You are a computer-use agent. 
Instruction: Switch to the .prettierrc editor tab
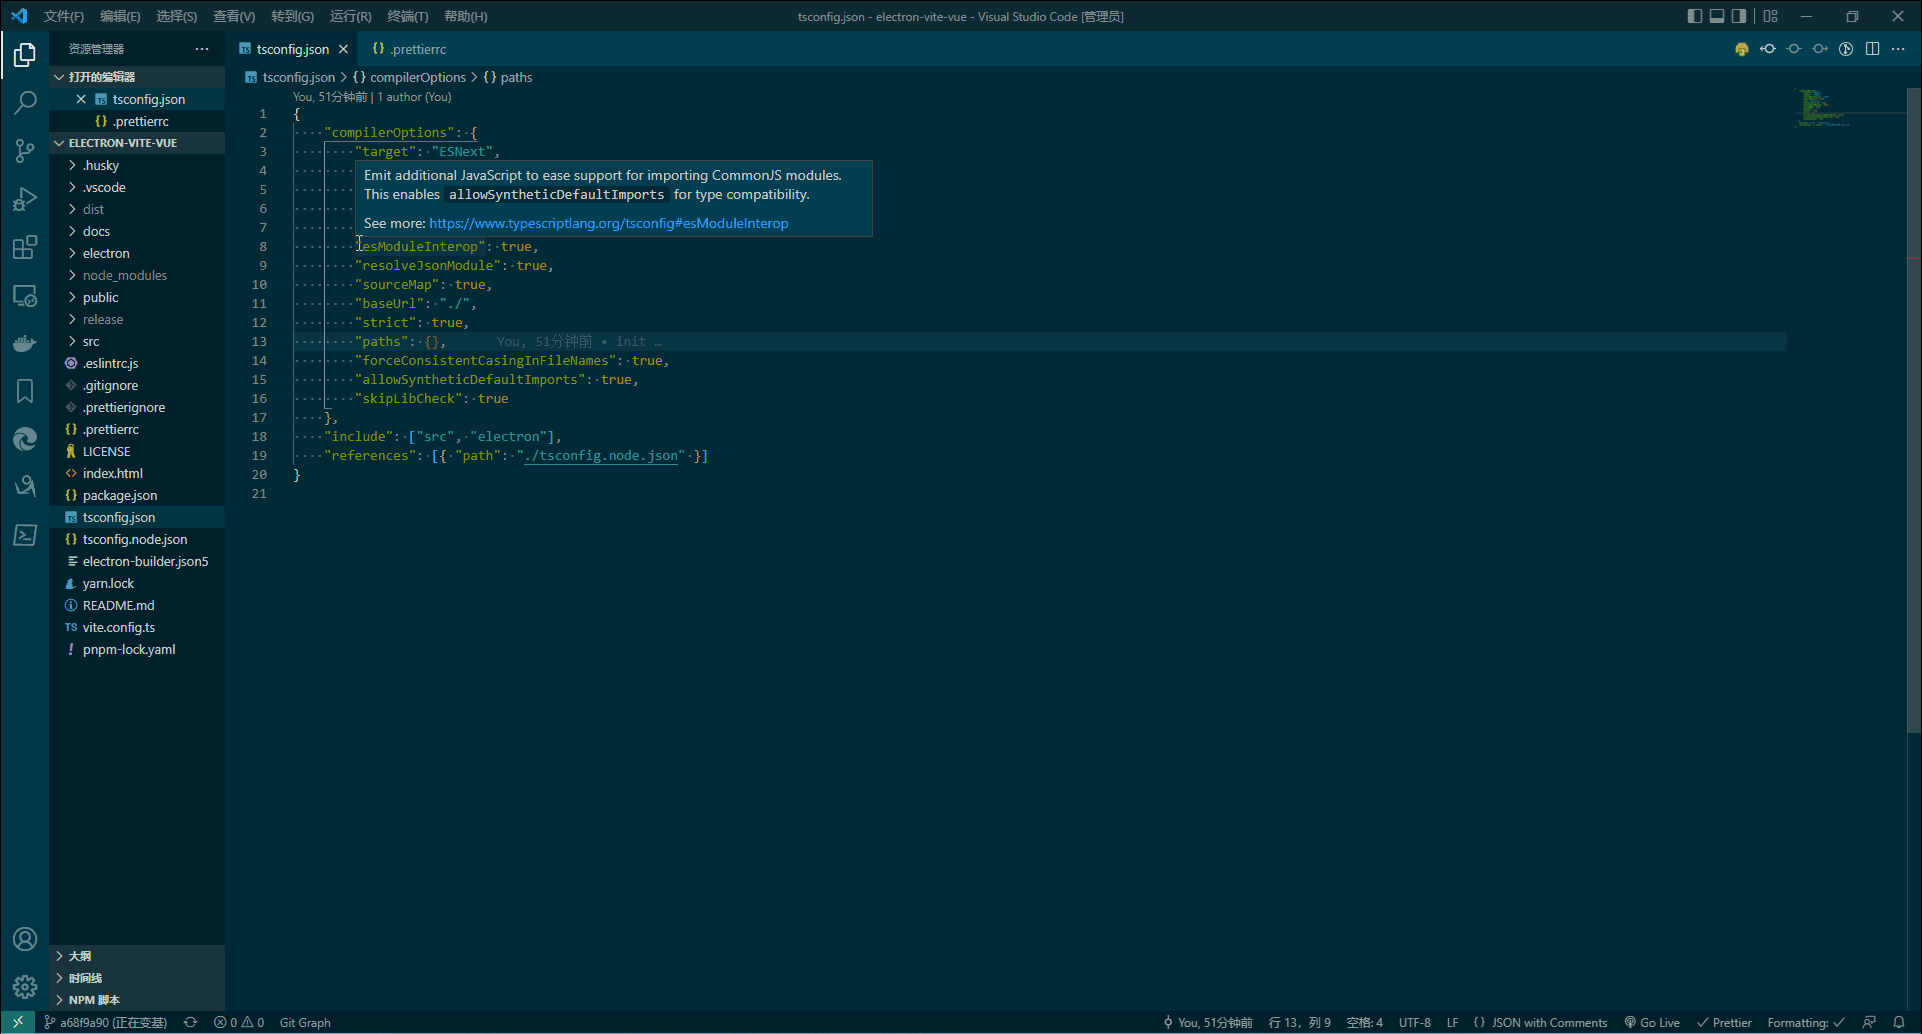click(x=415, y=48)
